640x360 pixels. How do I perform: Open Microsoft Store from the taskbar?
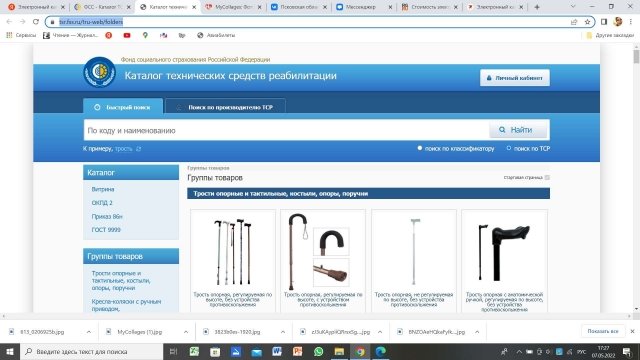215,351
